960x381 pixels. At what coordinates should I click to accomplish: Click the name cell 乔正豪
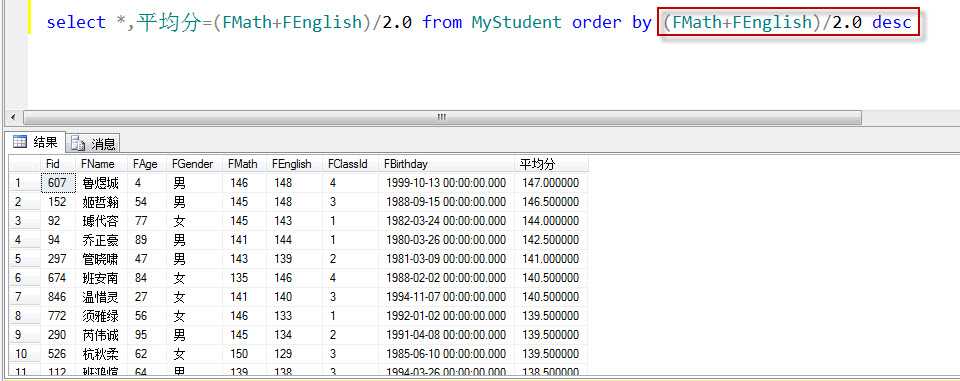click(x=102, y=240)
